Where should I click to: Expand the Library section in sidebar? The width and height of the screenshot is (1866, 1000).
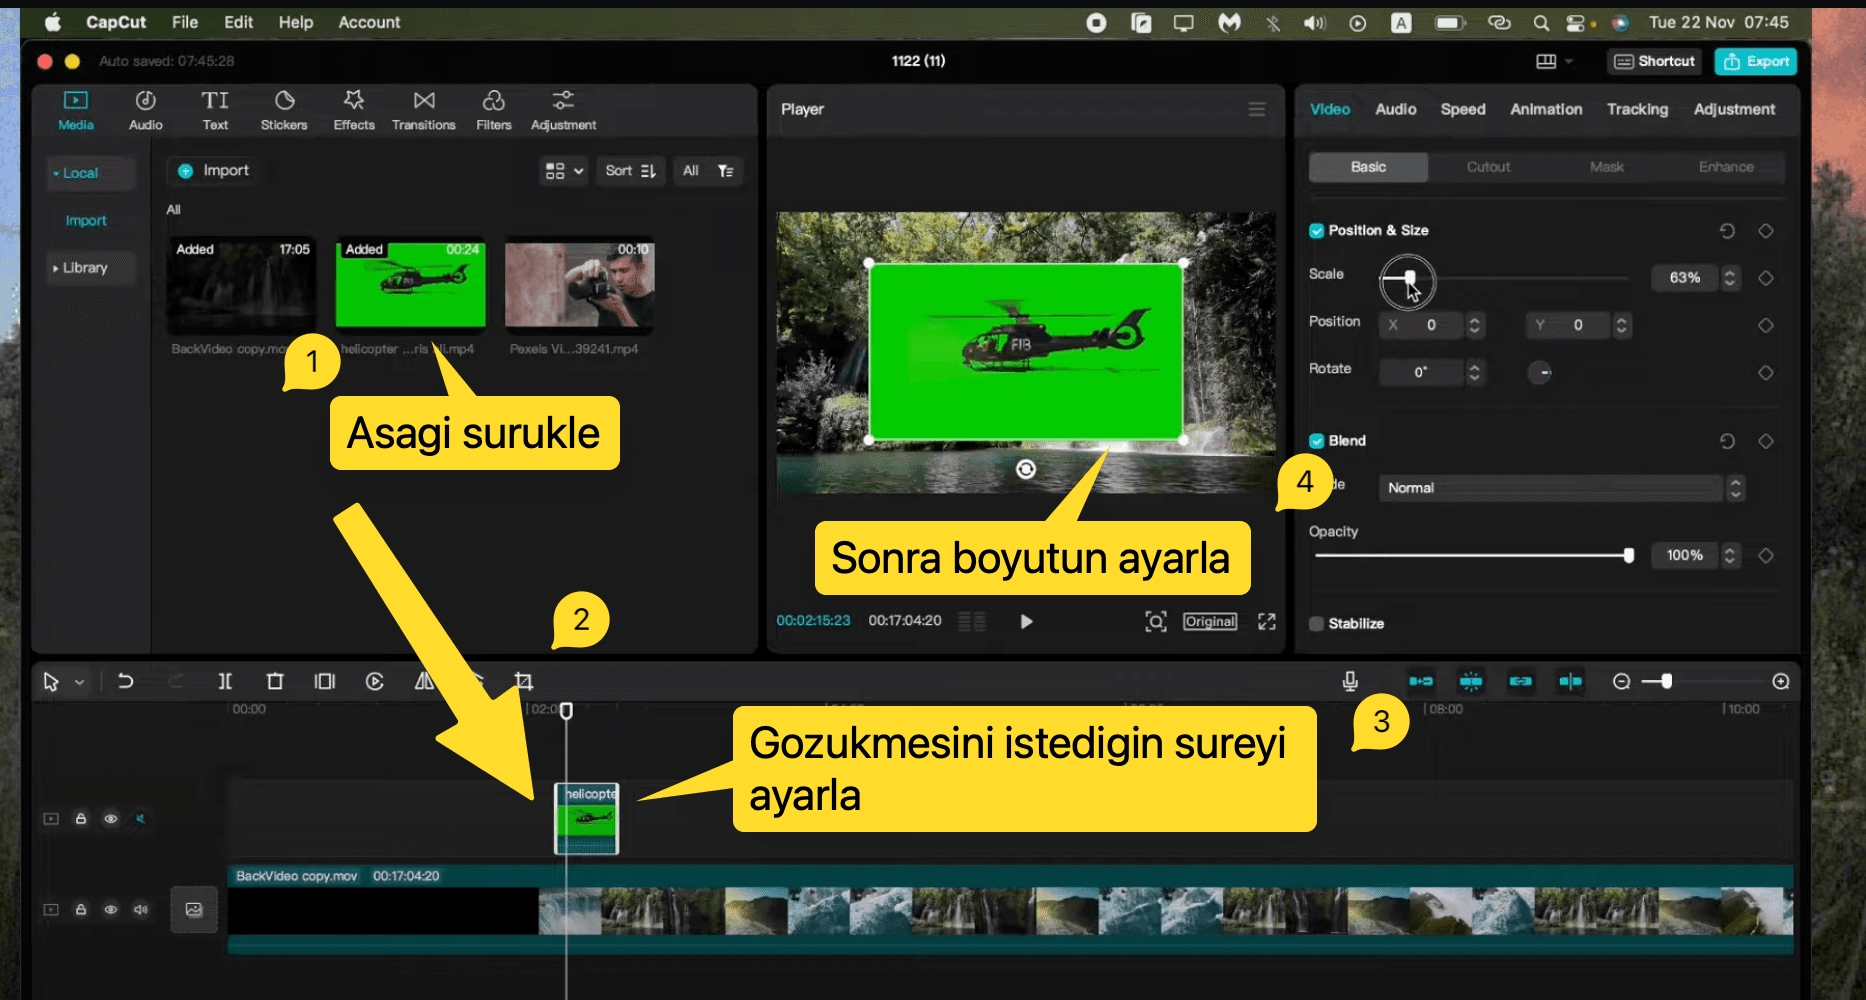pos(84,268)
